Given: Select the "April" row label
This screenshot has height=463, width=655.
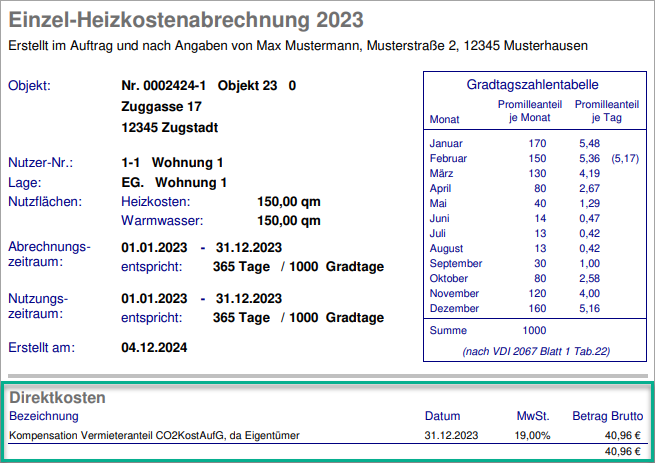Looking at the screenshot, I should tap(440, 189).
